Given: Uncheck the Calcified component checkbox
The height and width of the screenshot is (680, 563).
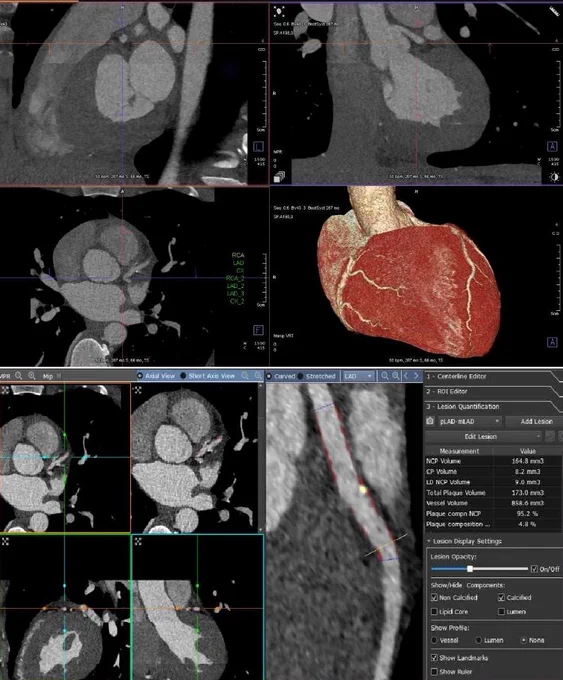Looking at the screenshot, I should coord(501,598).
